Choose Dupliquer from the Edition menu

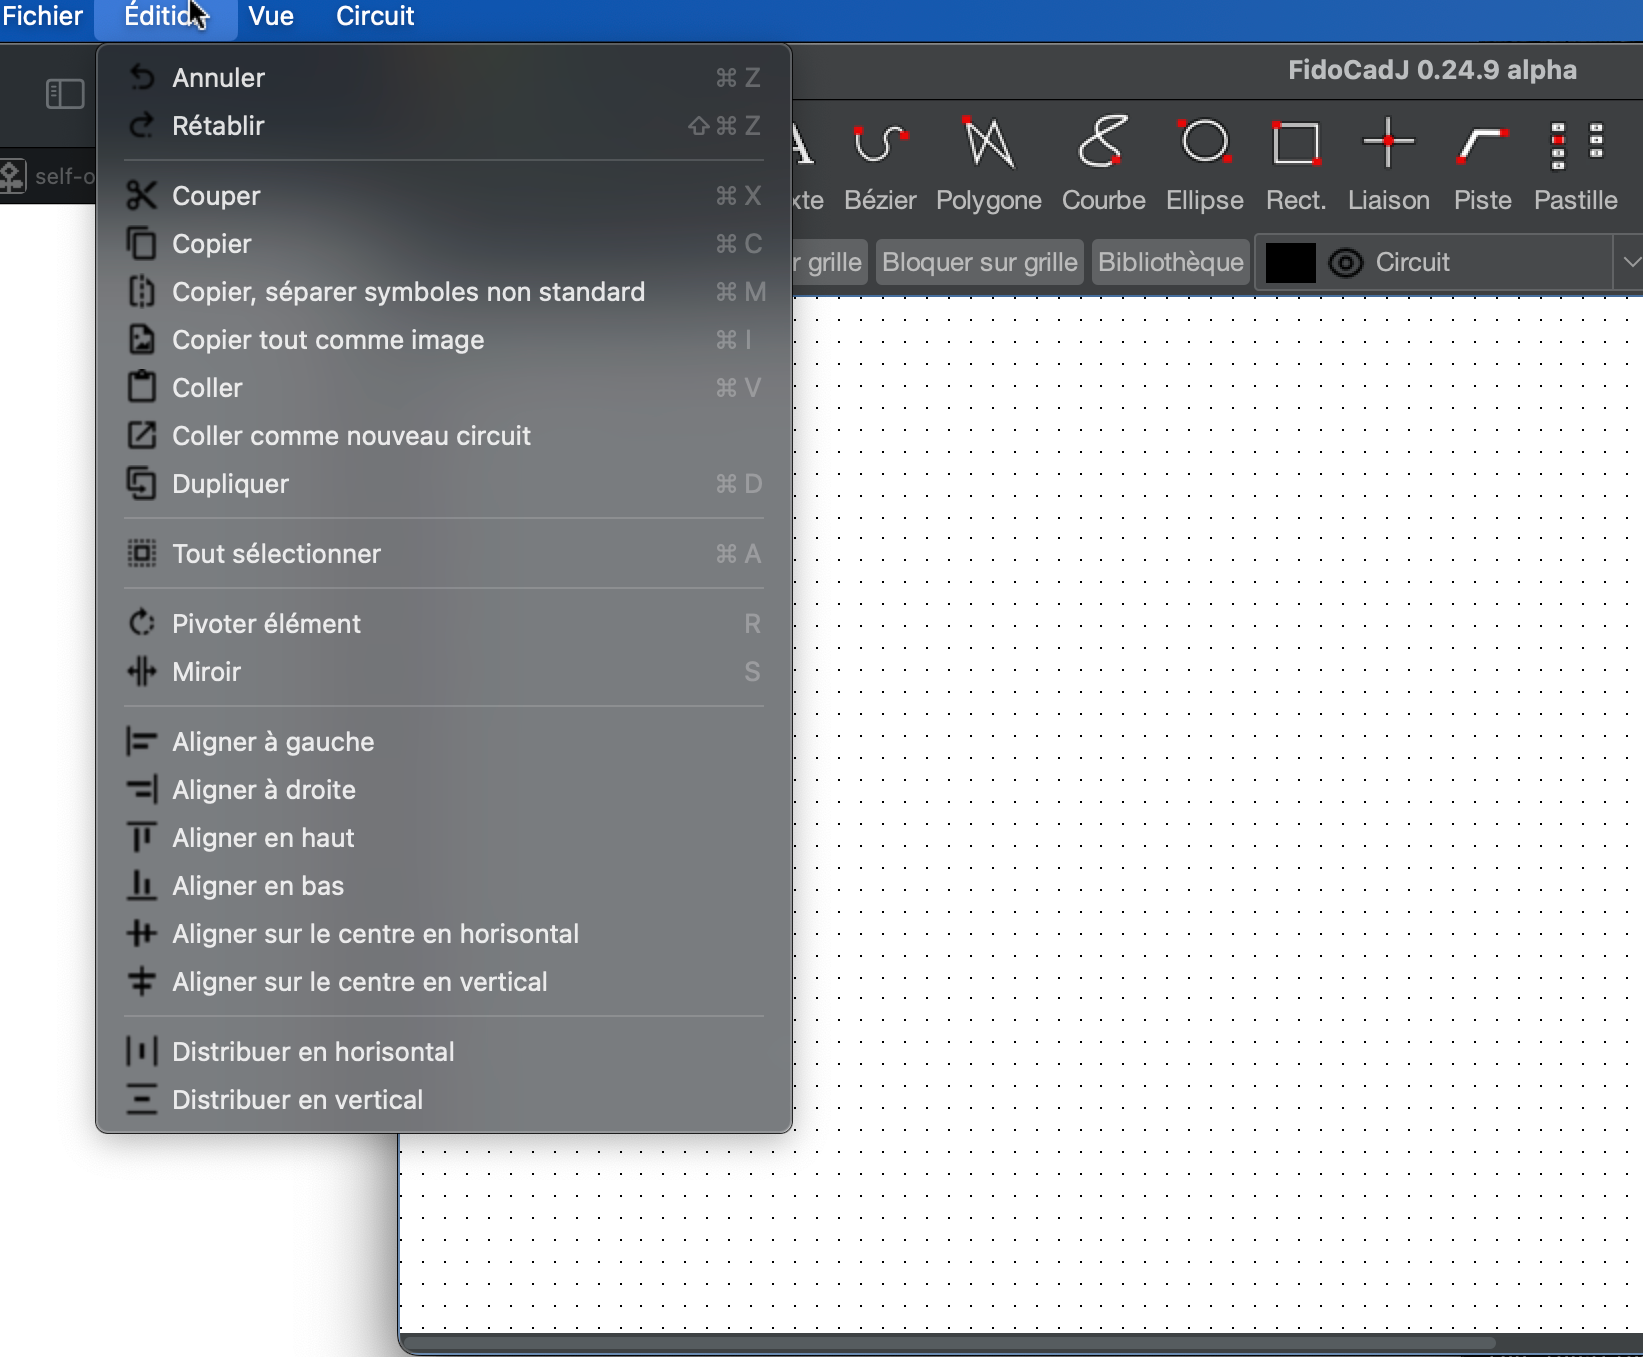point(230,484)
